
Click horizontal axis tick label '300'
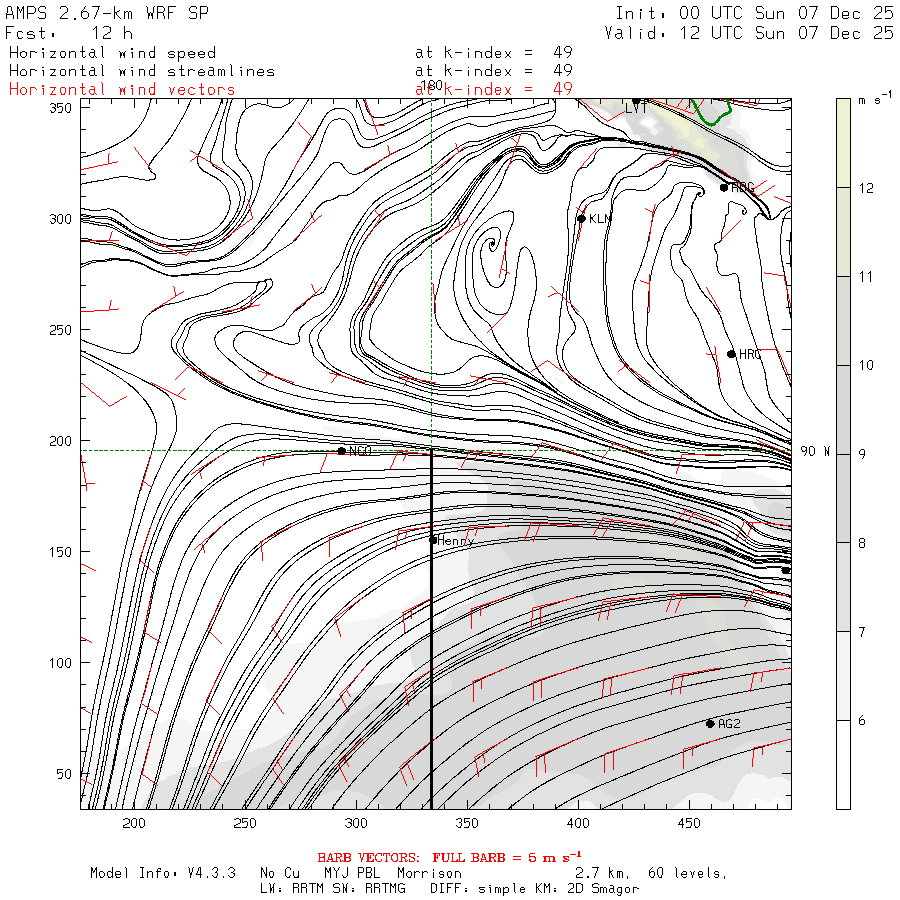pyautogui.click(x=356, y=823)
